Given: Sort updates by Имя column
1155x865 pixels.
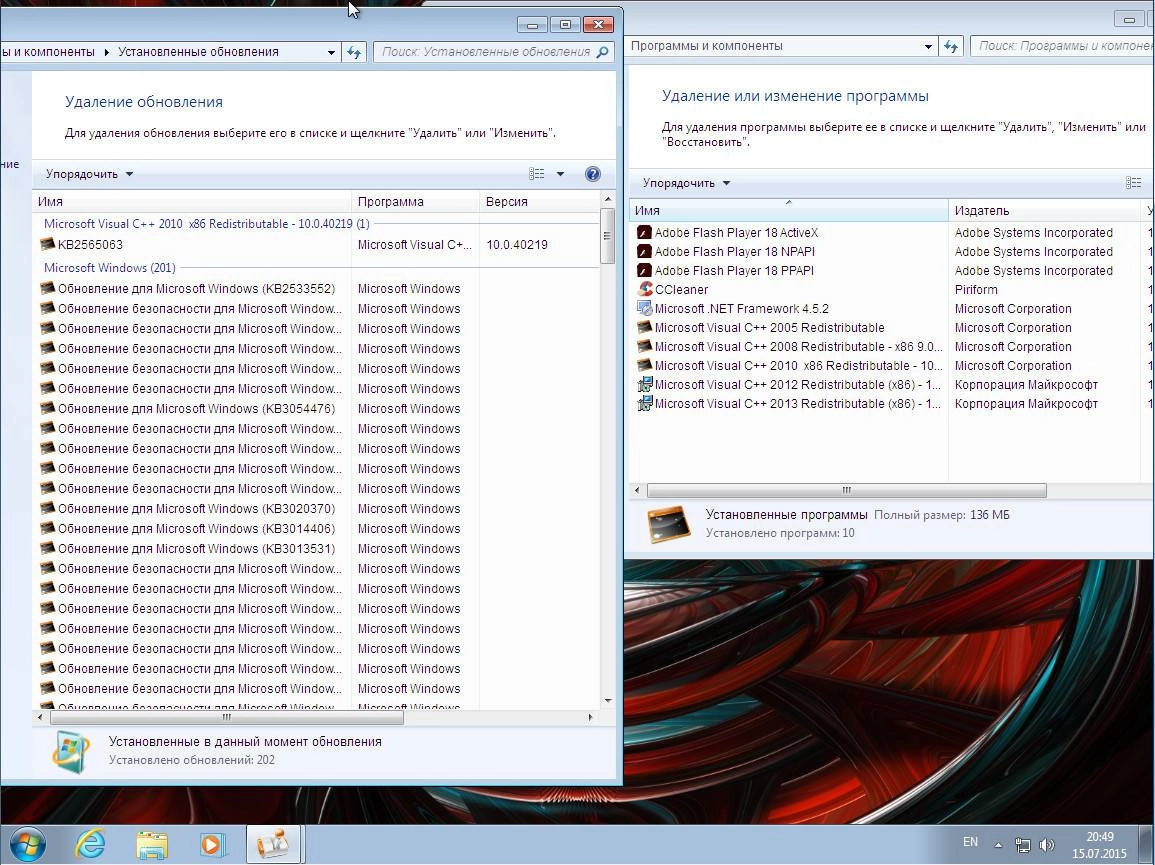Looking at the screenshot, I should coord(192,202).
